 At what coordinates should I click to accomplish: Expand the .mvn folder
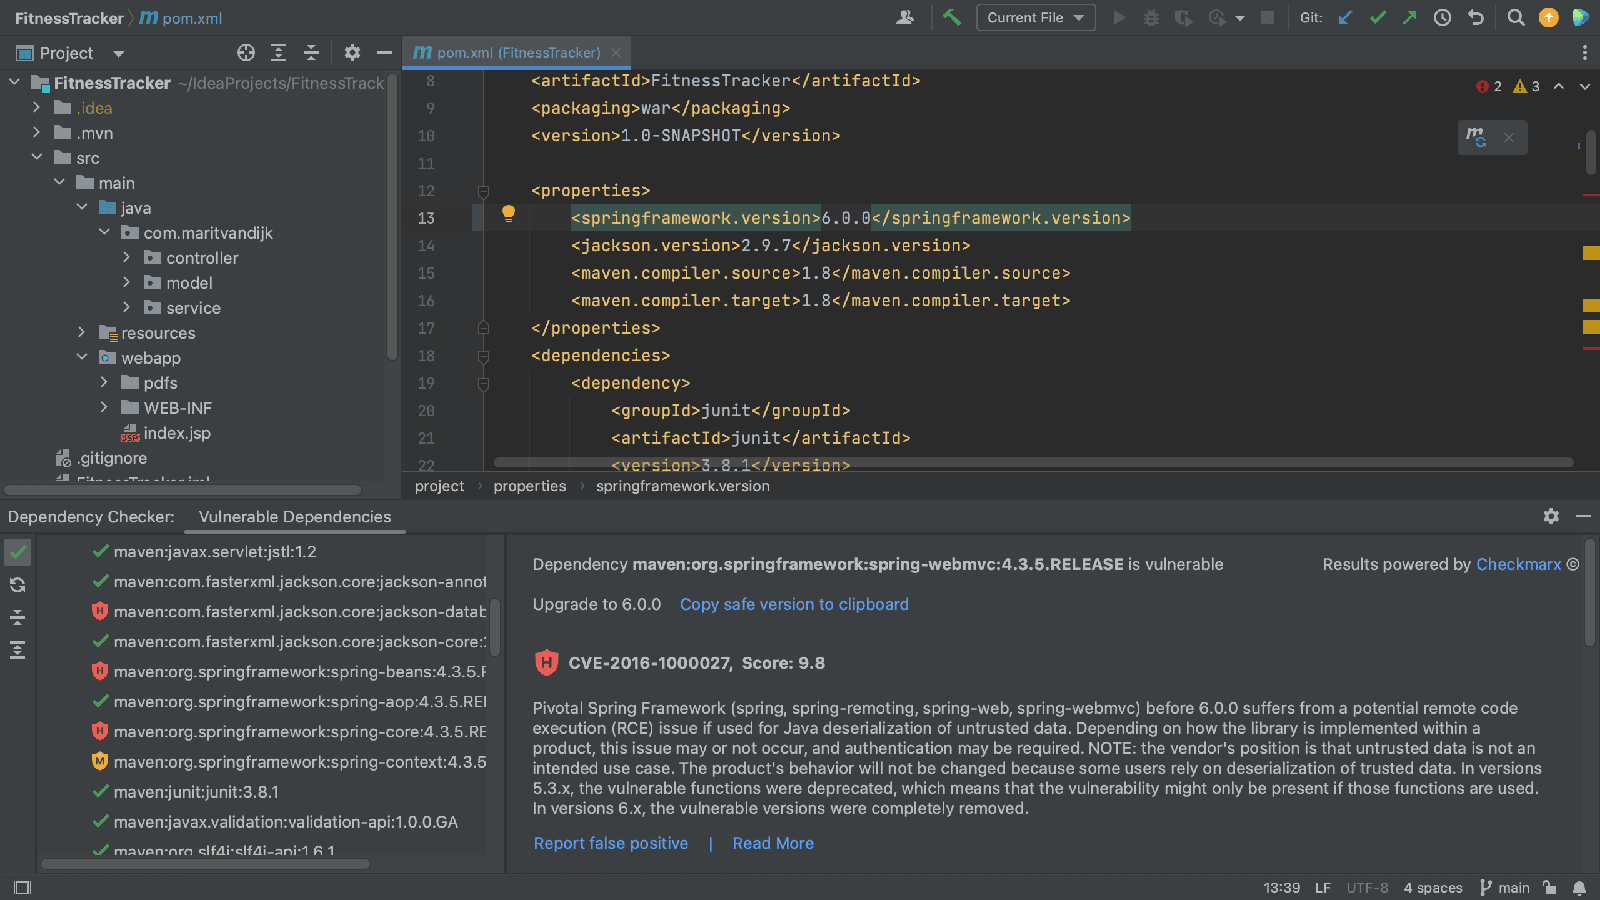coord(36,132)
